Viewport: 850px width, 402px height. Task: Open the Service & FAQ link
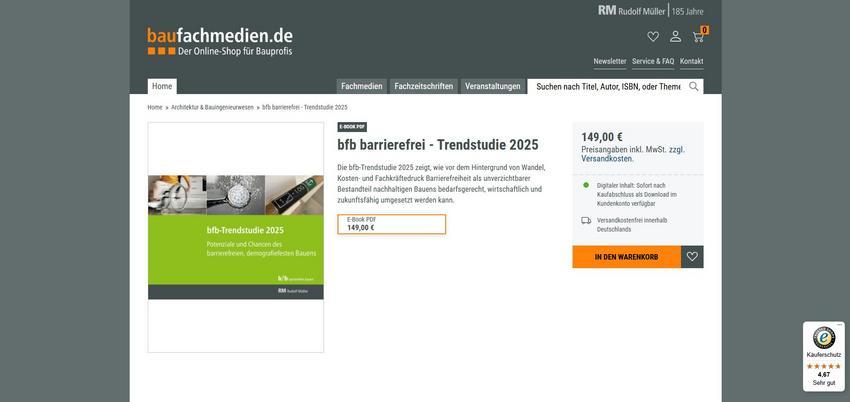tap(653, 61)
